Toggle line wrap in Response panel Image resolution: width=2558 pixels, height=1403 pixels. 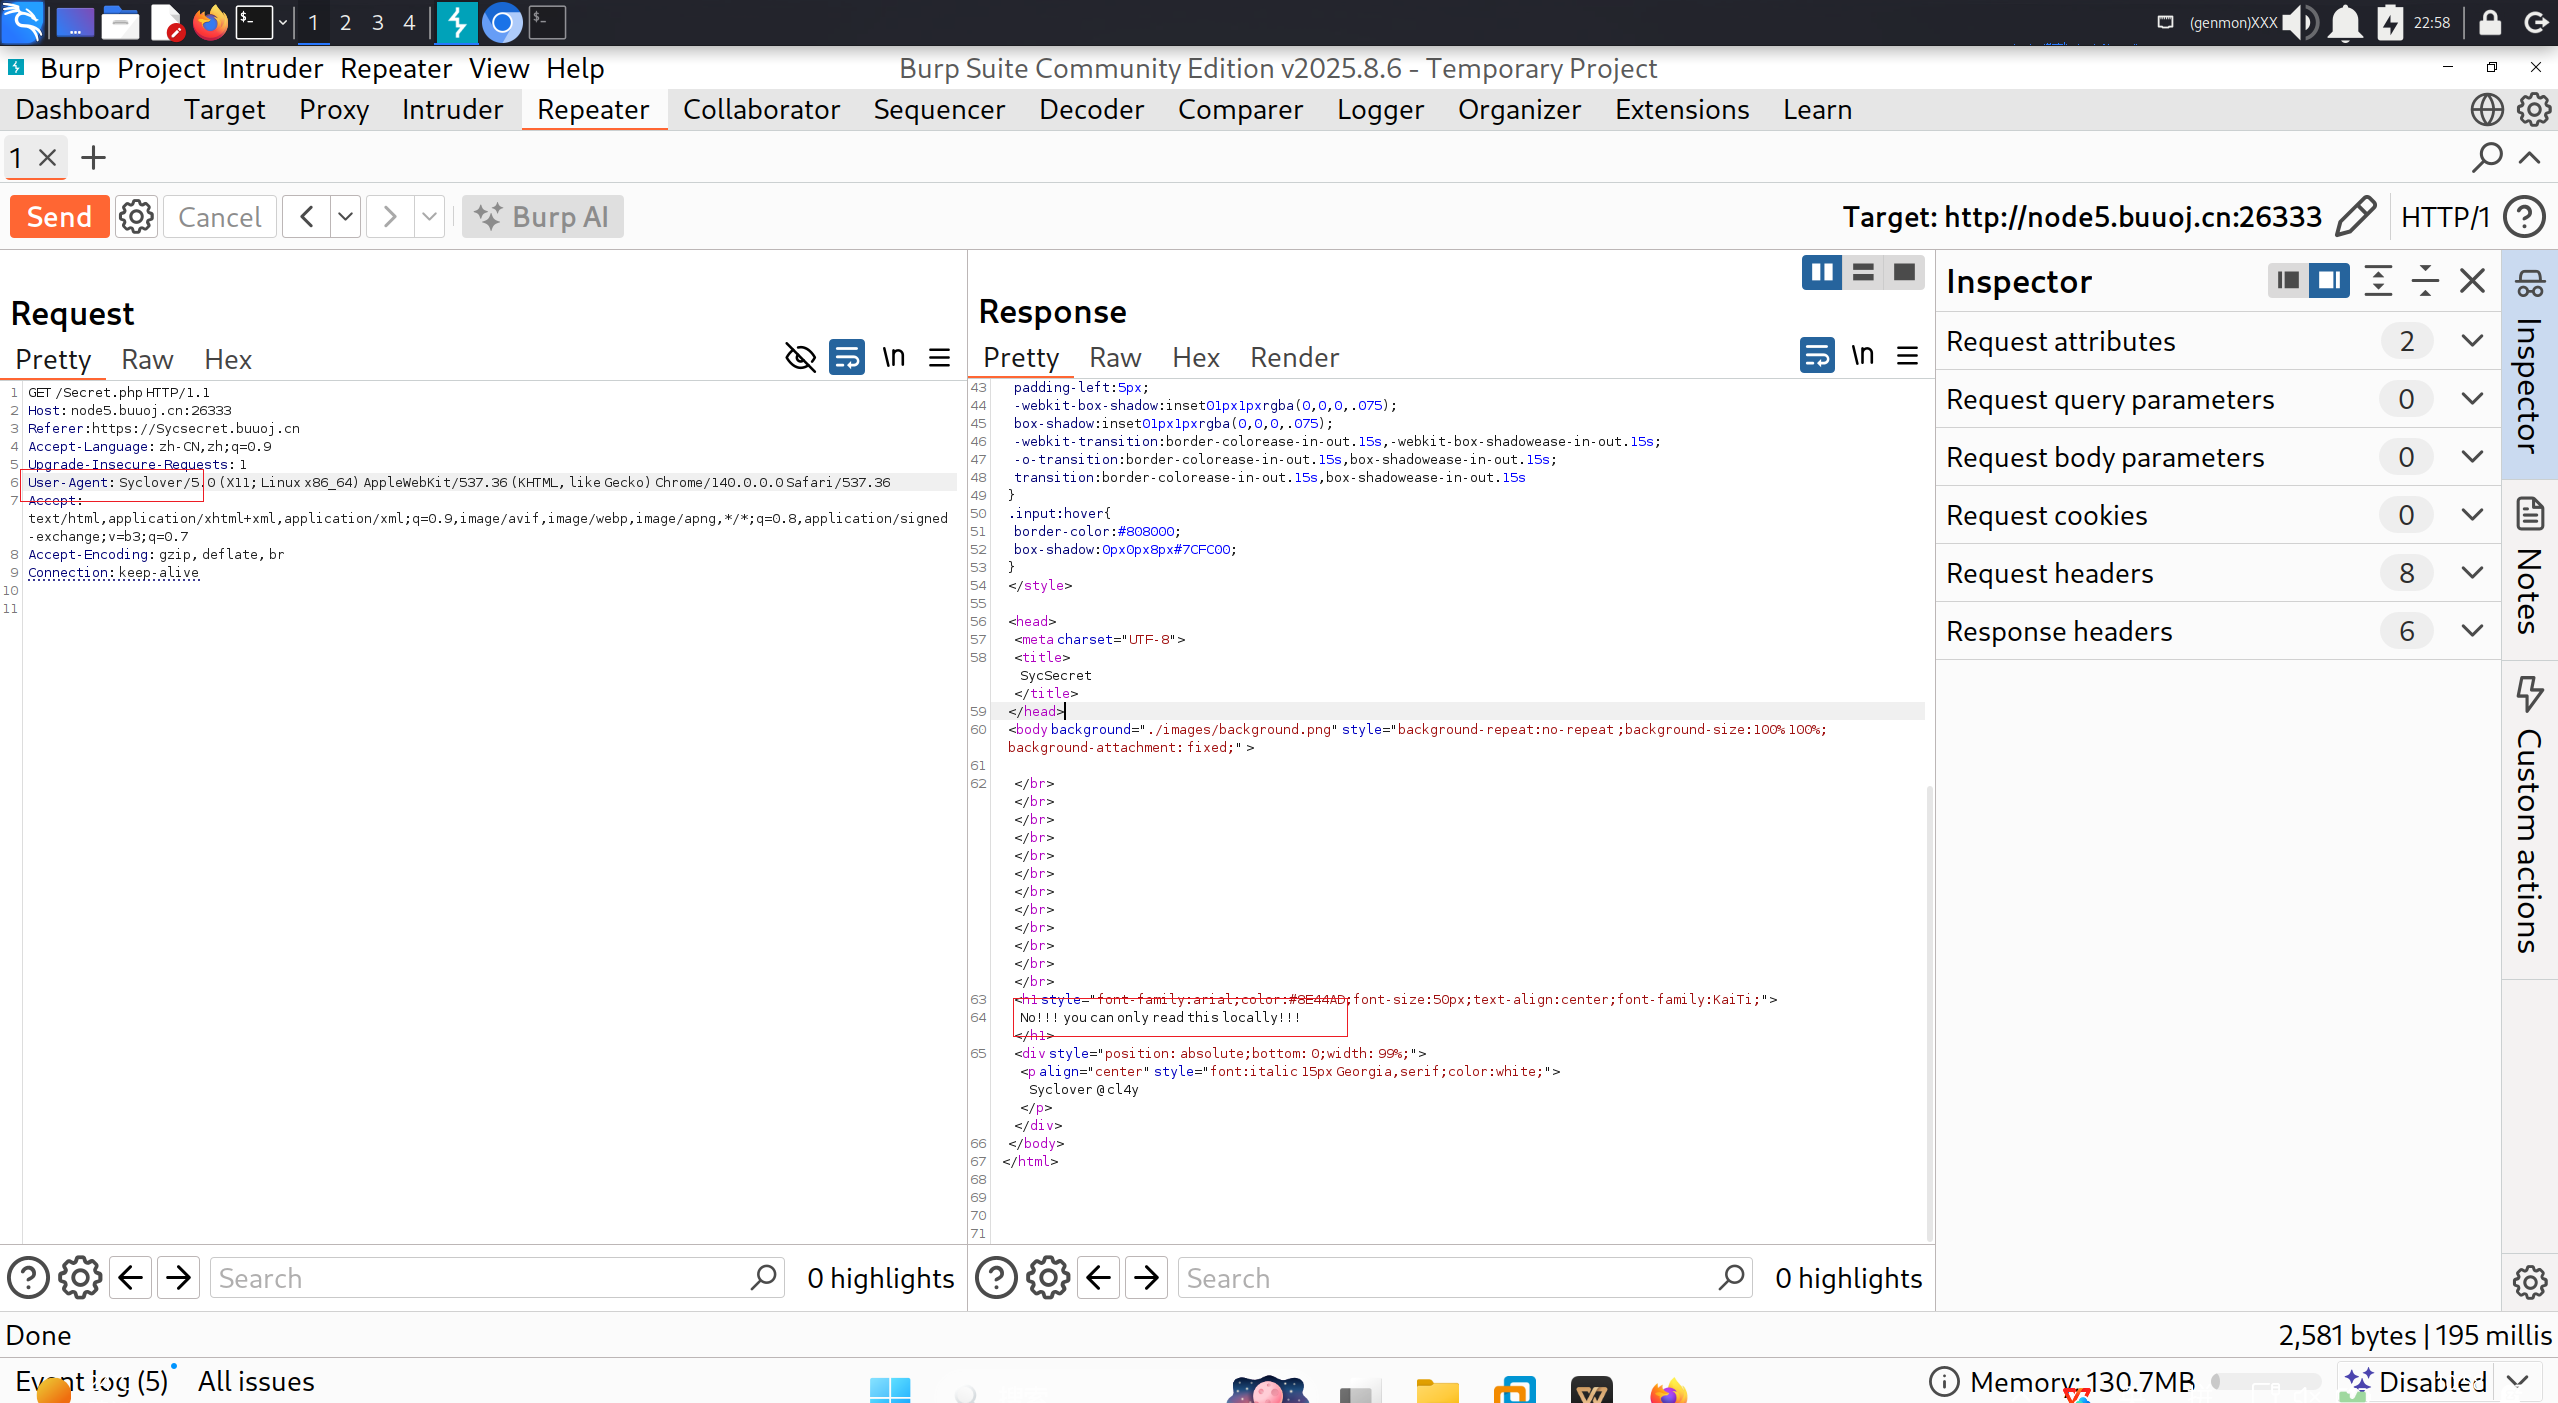click(1816, 356)
